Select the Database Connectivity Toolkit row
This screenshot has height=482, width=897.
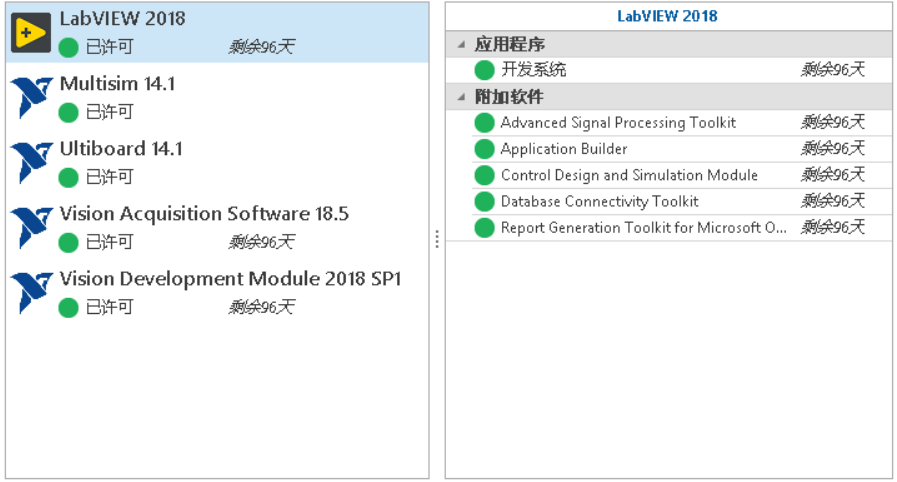point(682,202)
